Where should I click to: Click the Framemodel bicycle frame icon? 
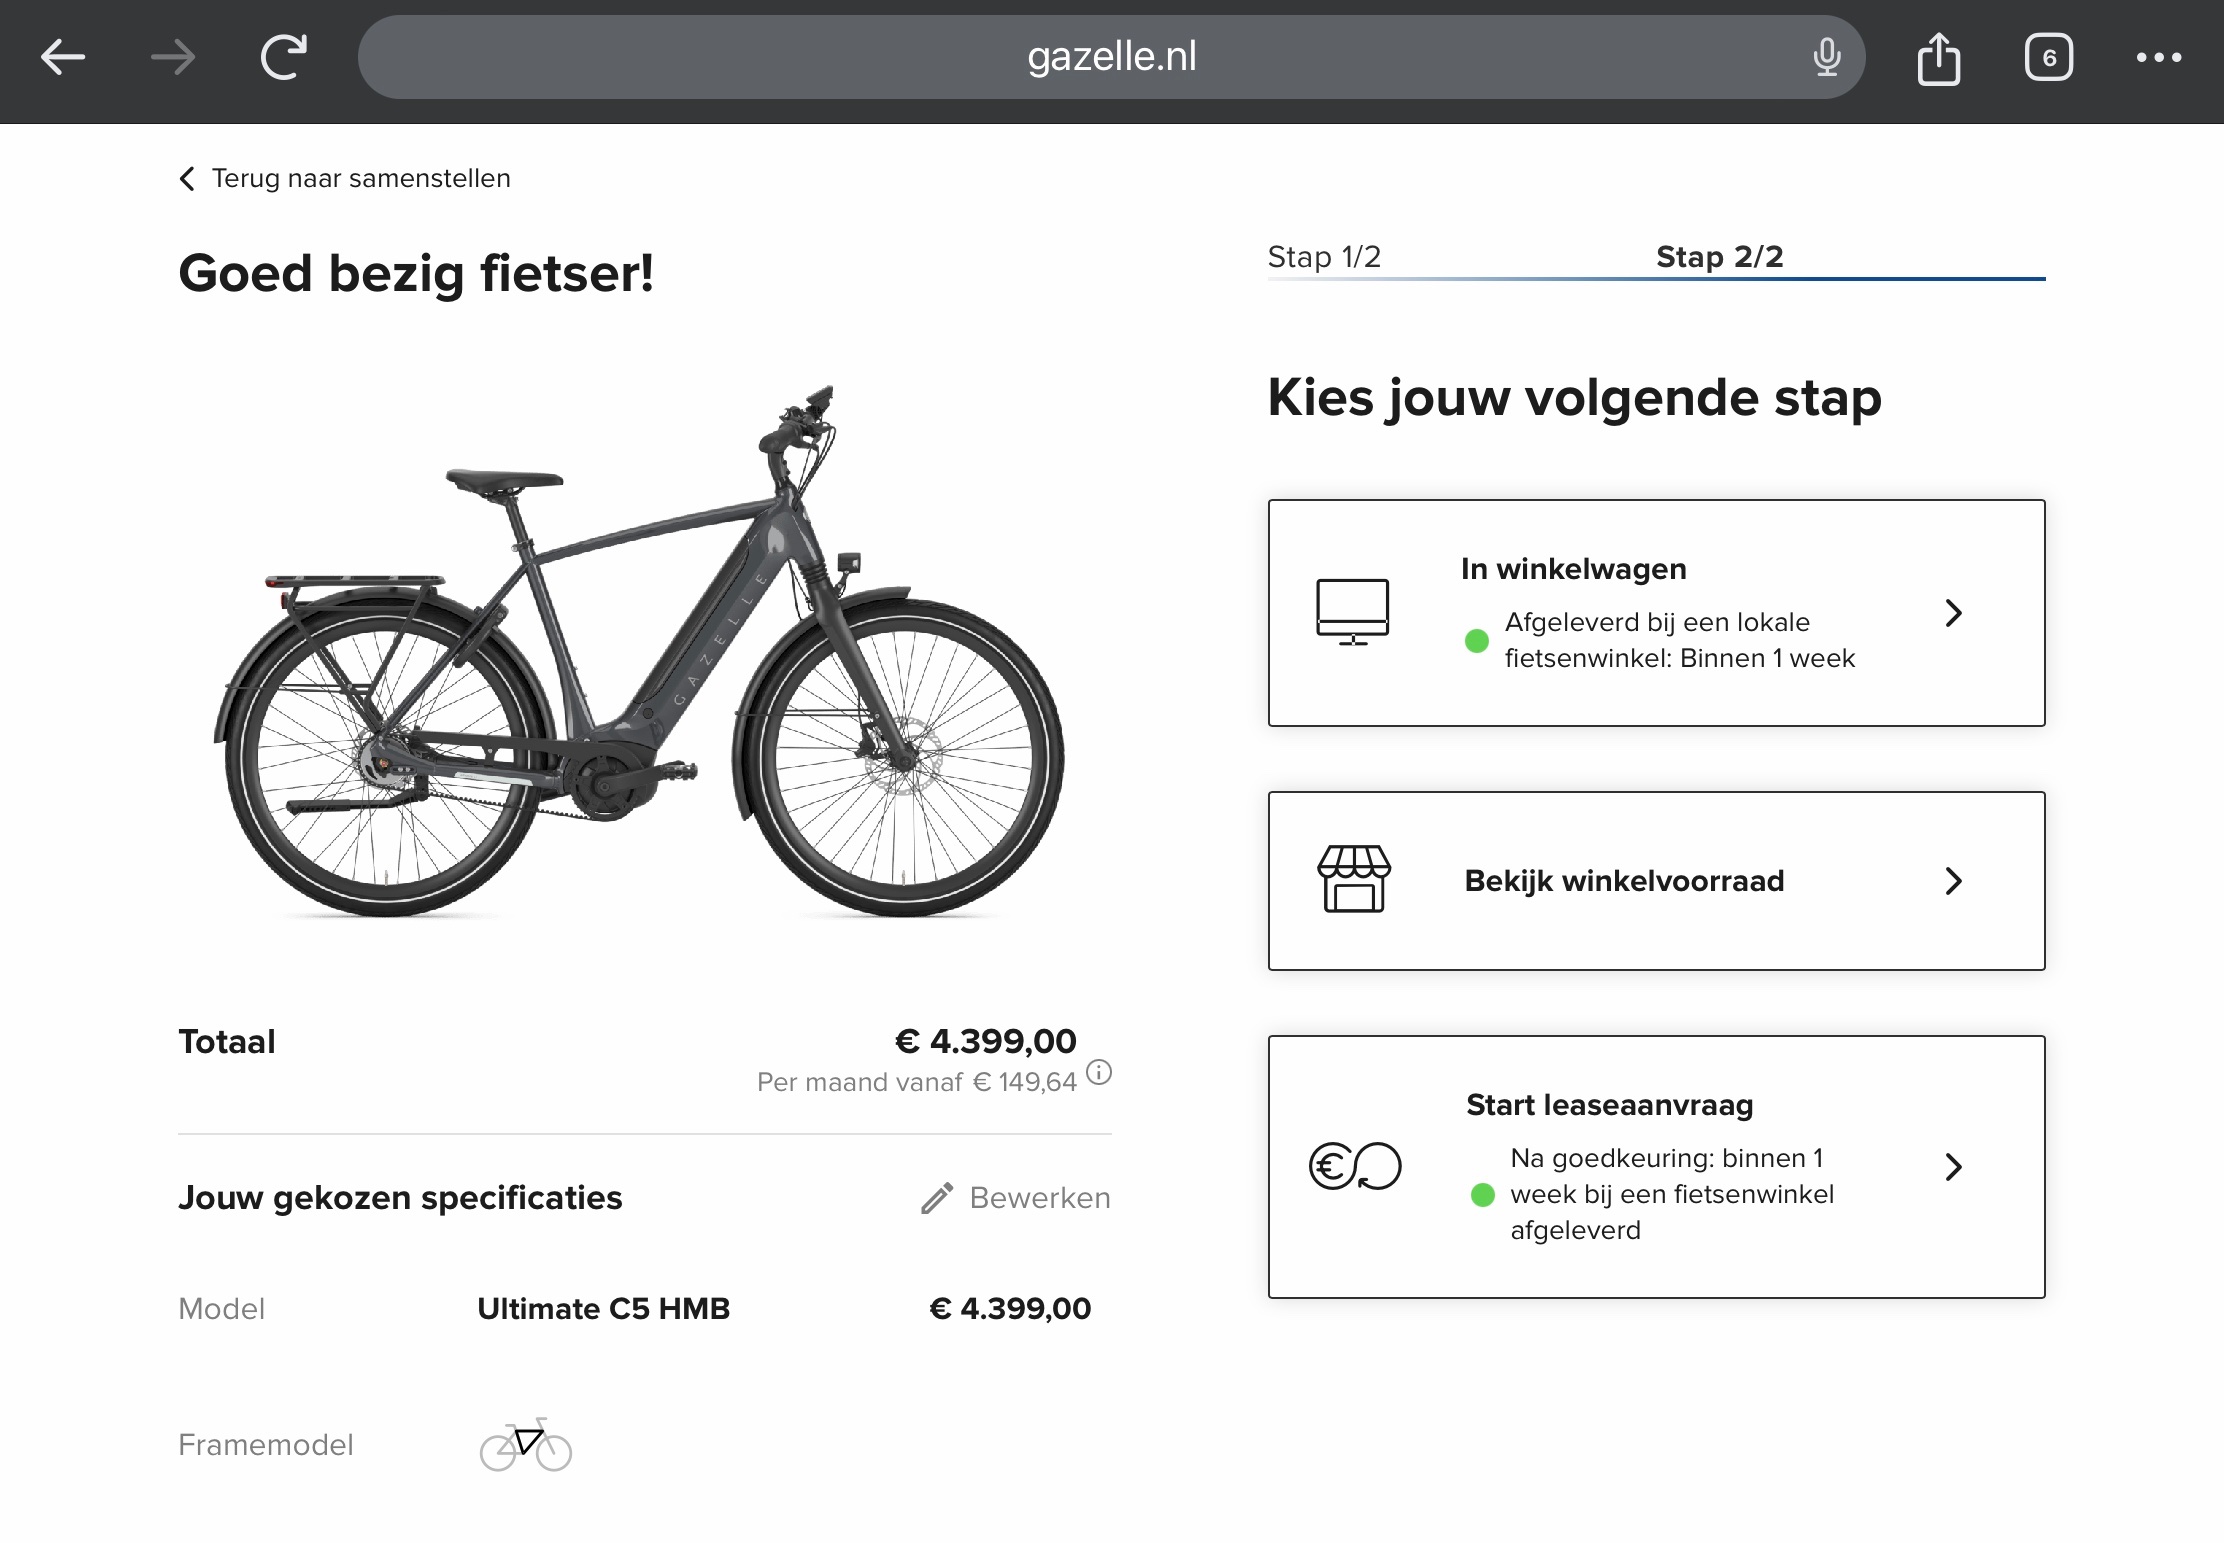[x=525, y=1445]
